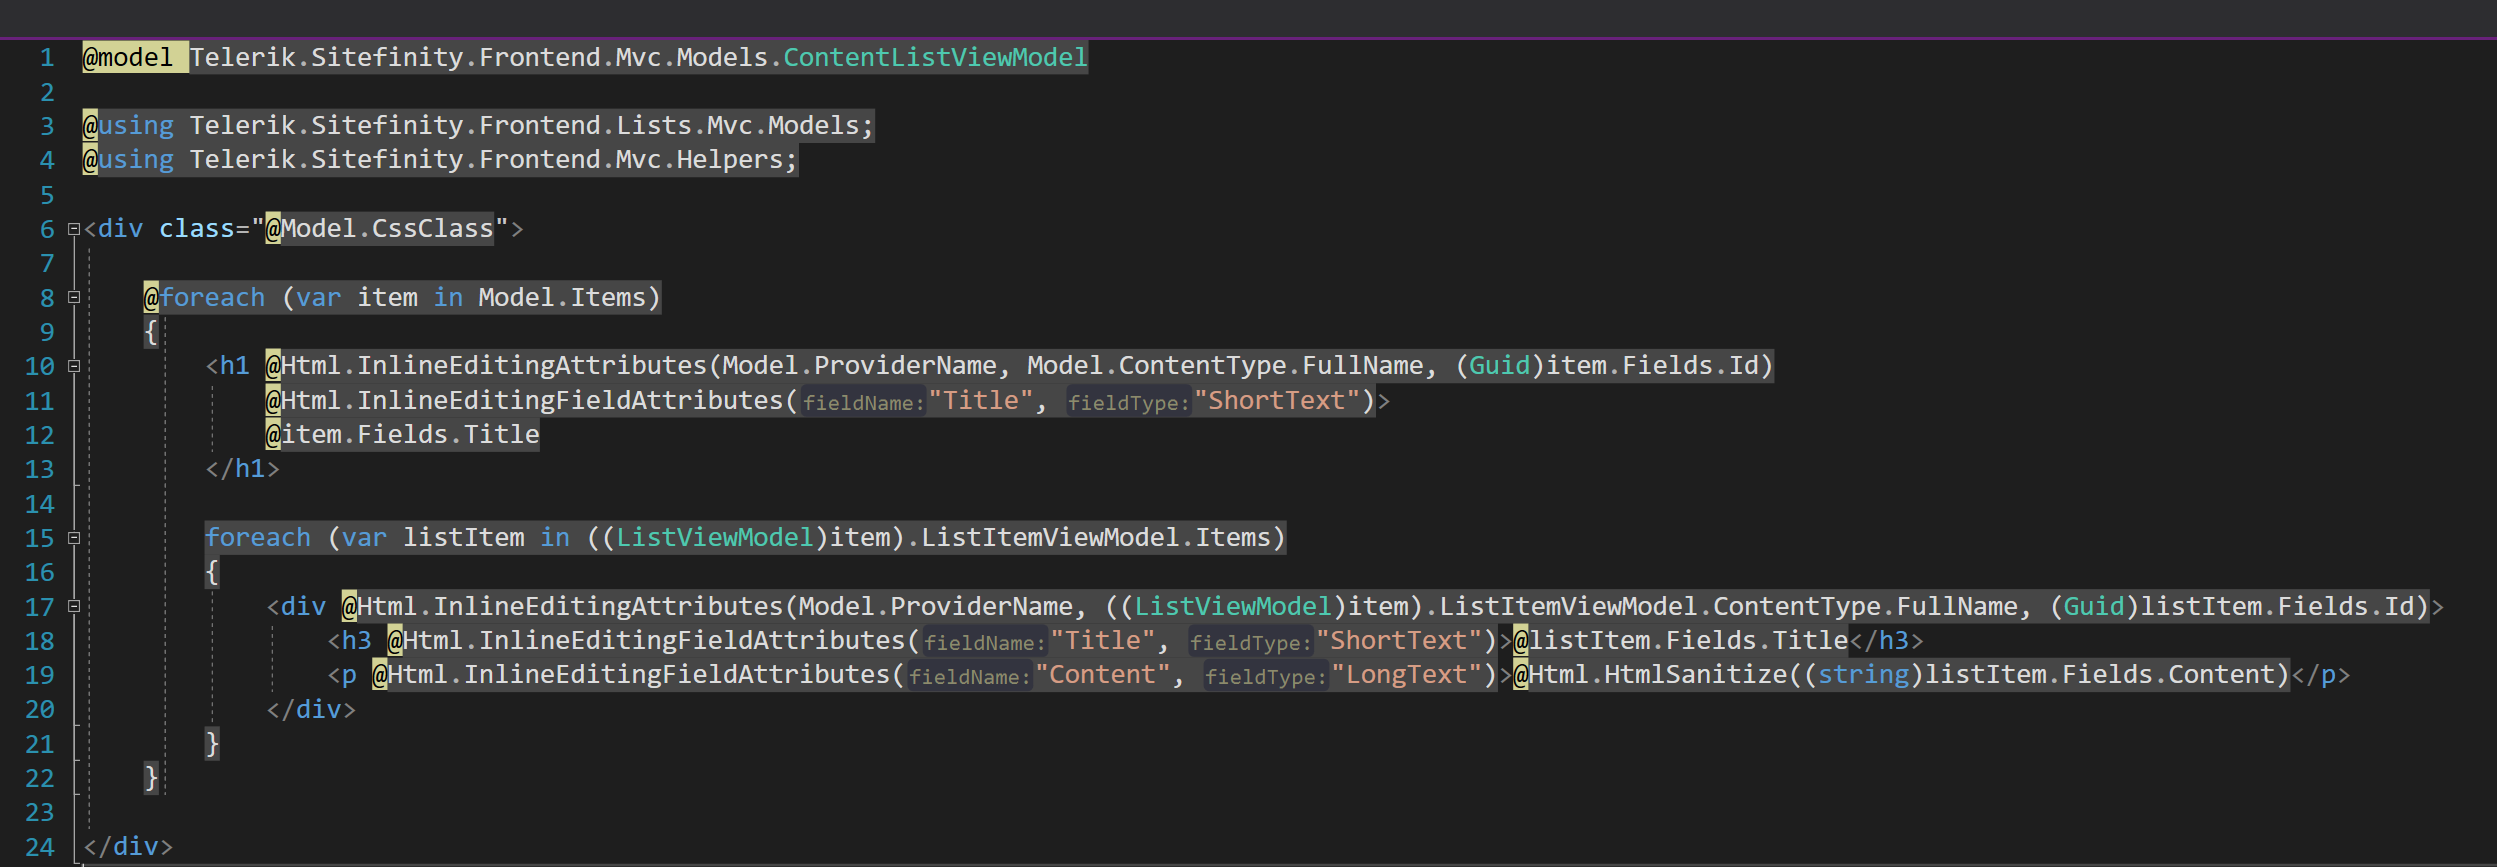
Task: Click the opening brace on line 9
Action: coord(151,332)
